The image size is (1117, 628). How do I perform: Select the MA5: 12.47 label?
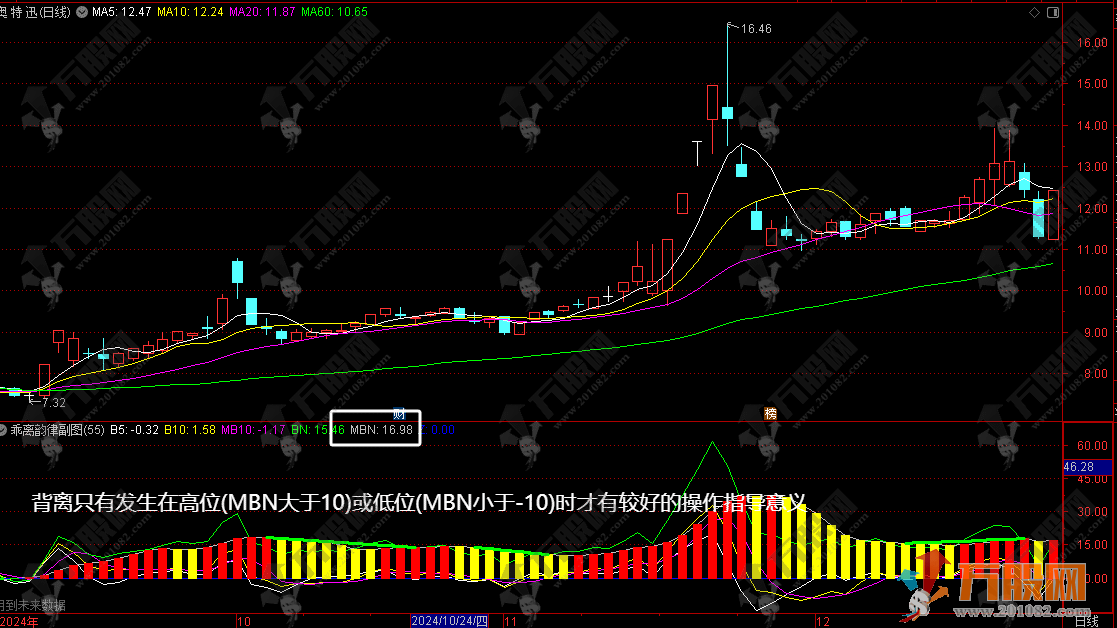(121, 12)
